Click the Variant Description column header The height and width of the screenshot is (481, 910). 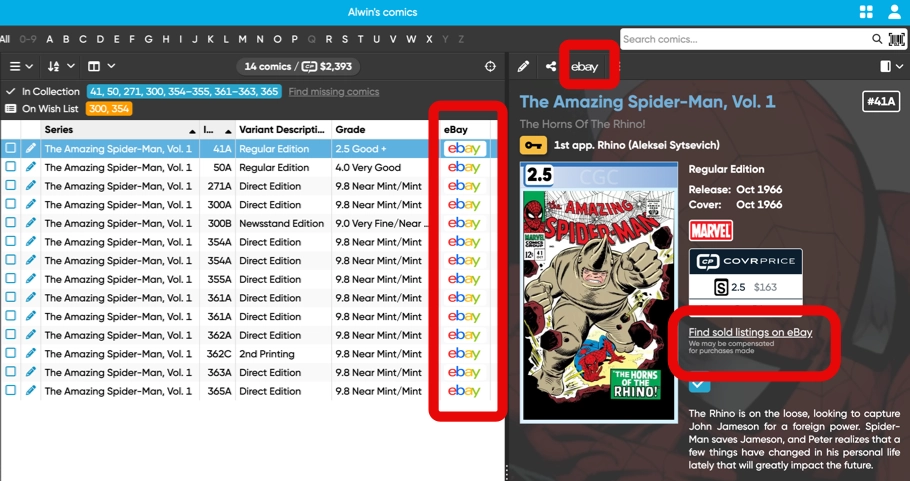pyautogui.click(x=283, y=130)
